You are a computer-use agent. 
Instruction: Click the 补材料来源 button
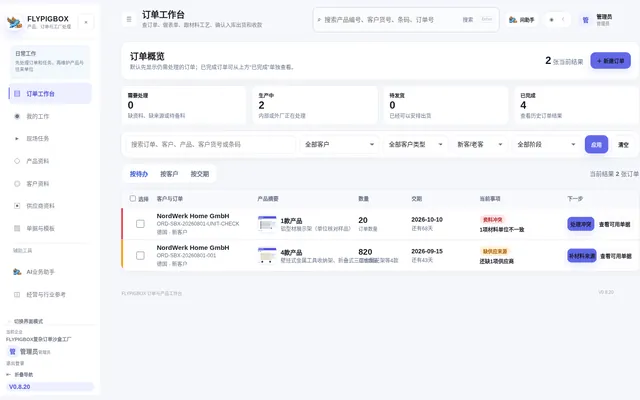(582, 256)
